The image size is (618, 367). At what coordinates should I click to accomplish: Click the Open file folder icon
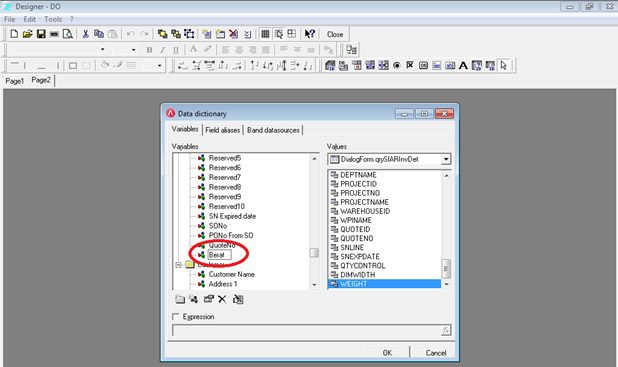point(27,34)
